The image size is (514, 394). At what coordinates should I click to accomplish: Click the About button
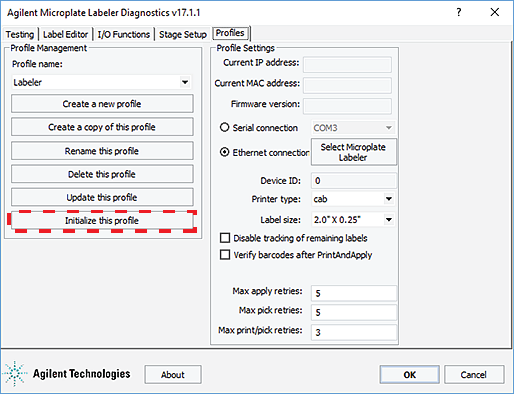click(x=173, y=375)
